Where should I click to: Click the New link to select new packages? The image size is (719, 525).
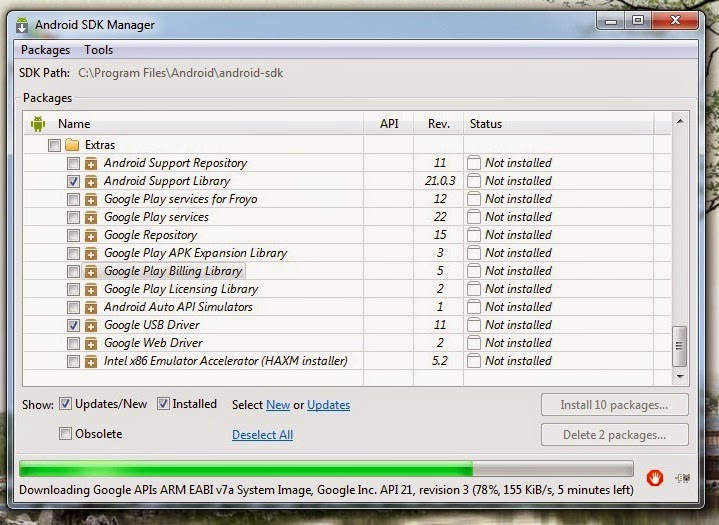click(278, 405)
